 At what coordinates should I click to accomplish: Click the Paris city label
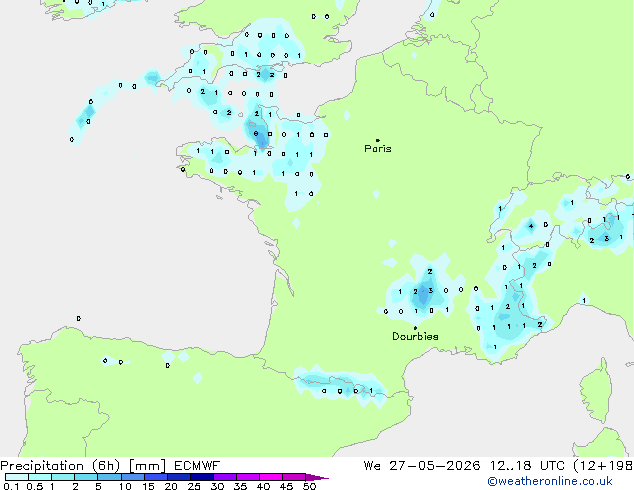tap(378, 149)
